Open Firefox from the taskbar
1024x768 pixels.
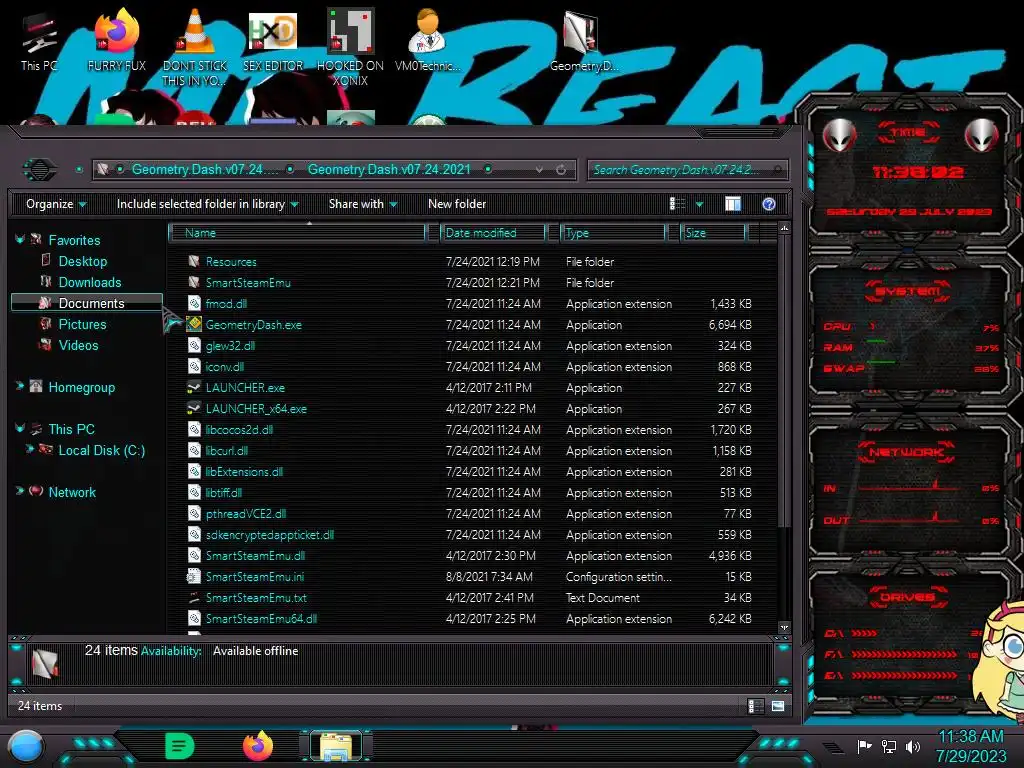[258, 746]
